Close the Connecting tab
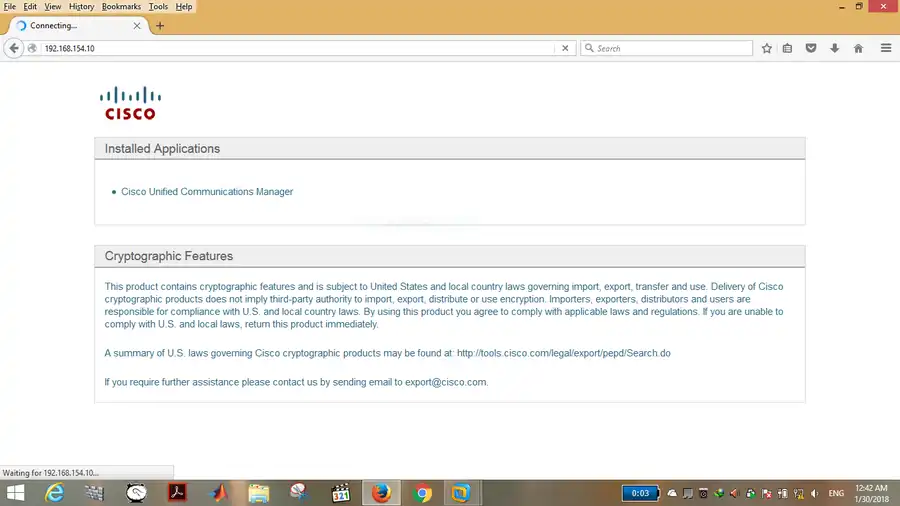Screen dimensions: 900x506 [x=137, y=25]
